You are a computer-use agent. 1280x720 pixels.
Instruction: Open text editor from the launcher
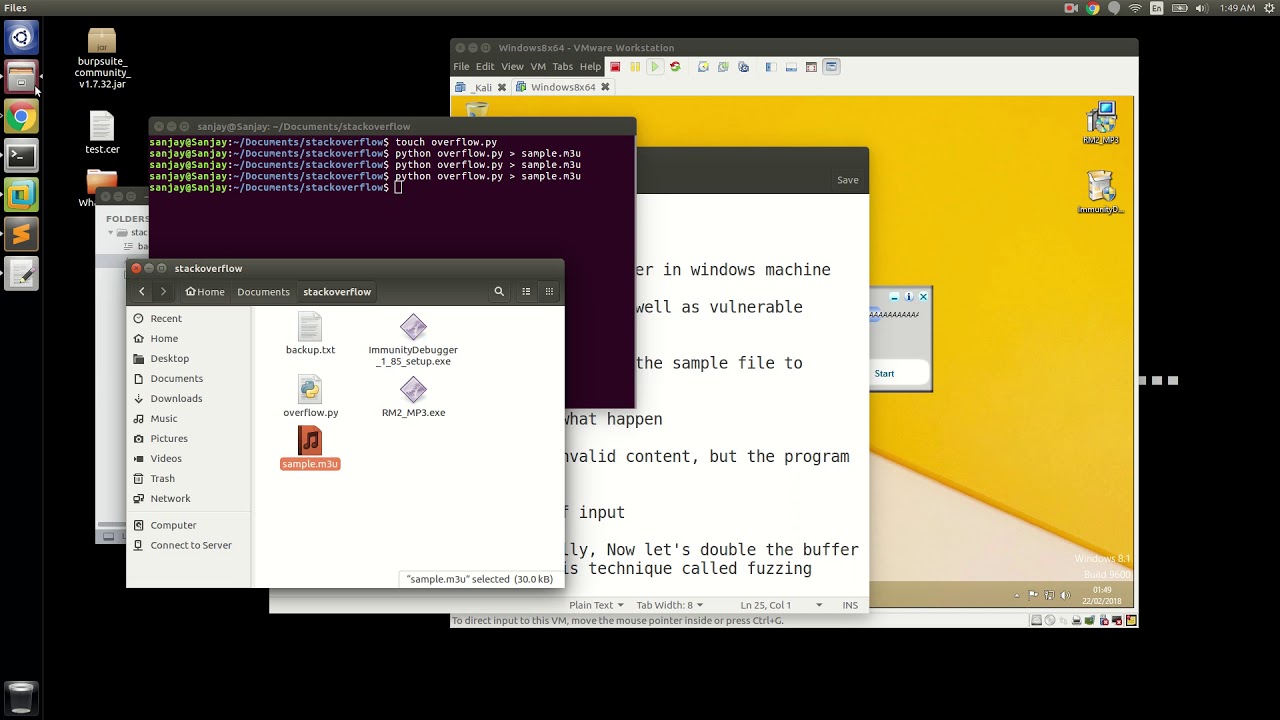tap(21, 273)
